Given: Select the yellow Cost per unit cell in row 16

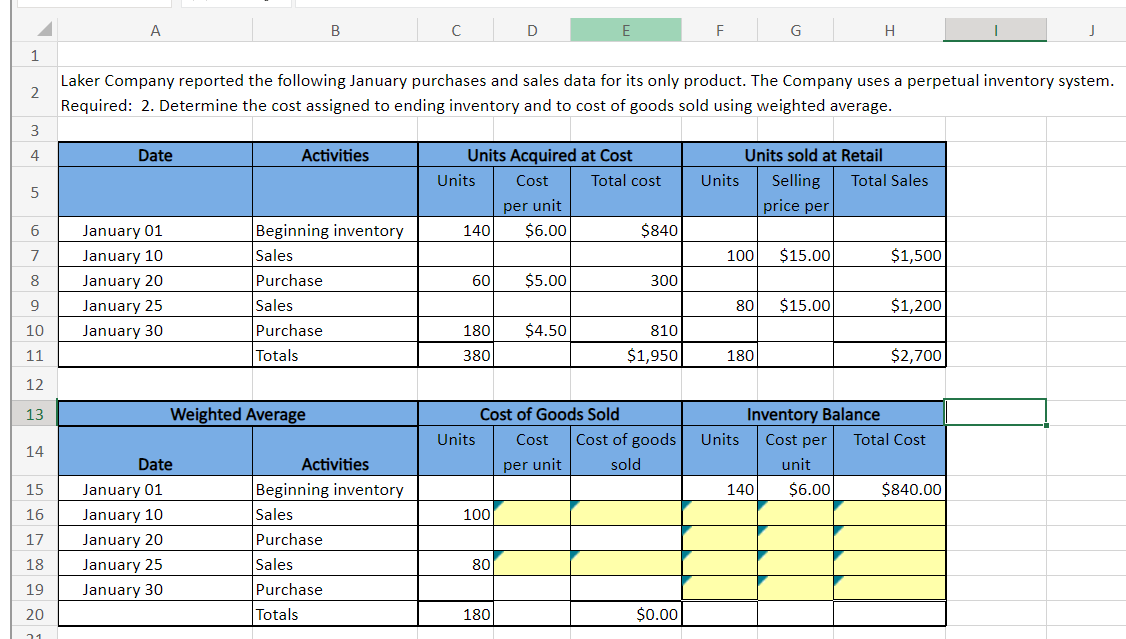Looking at the screenshot, I should (x=531, y=514).
